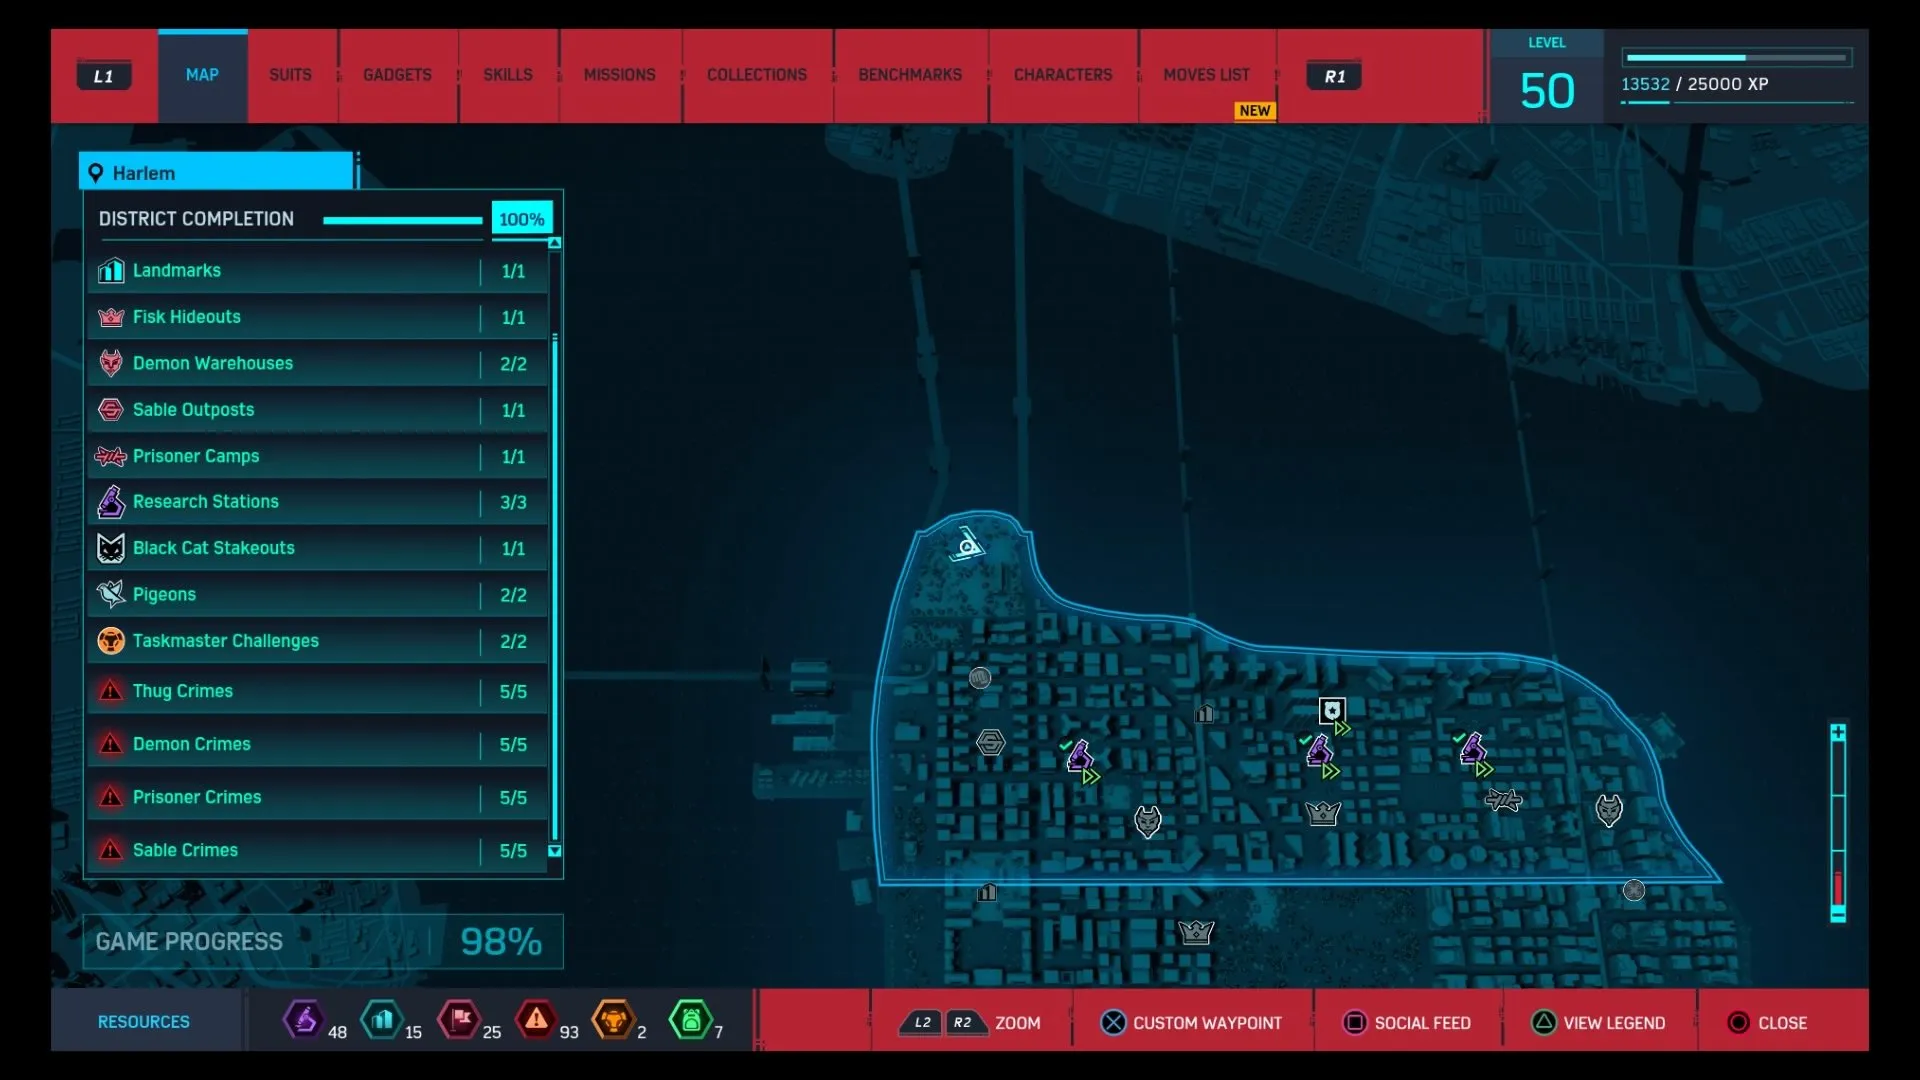
Task: Click the zoom-in plus on zoom slider
Action: 1838,733
